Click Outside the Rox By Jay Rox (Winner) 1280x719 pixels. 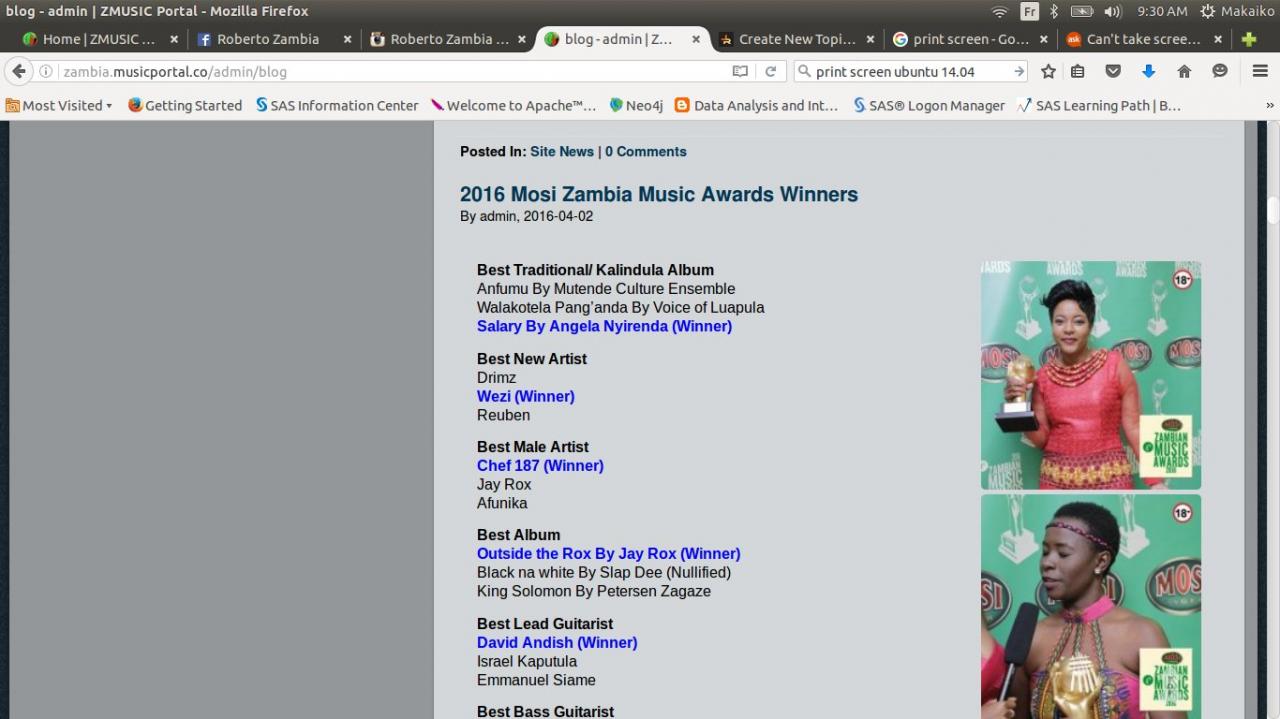(609, 553)
